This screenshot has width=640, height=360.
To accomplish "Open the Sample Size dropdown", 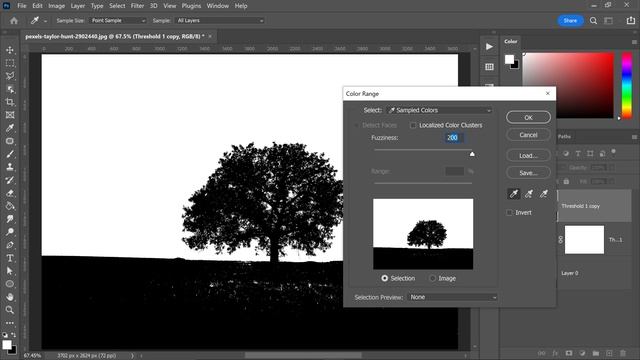I will coord(118,20).
